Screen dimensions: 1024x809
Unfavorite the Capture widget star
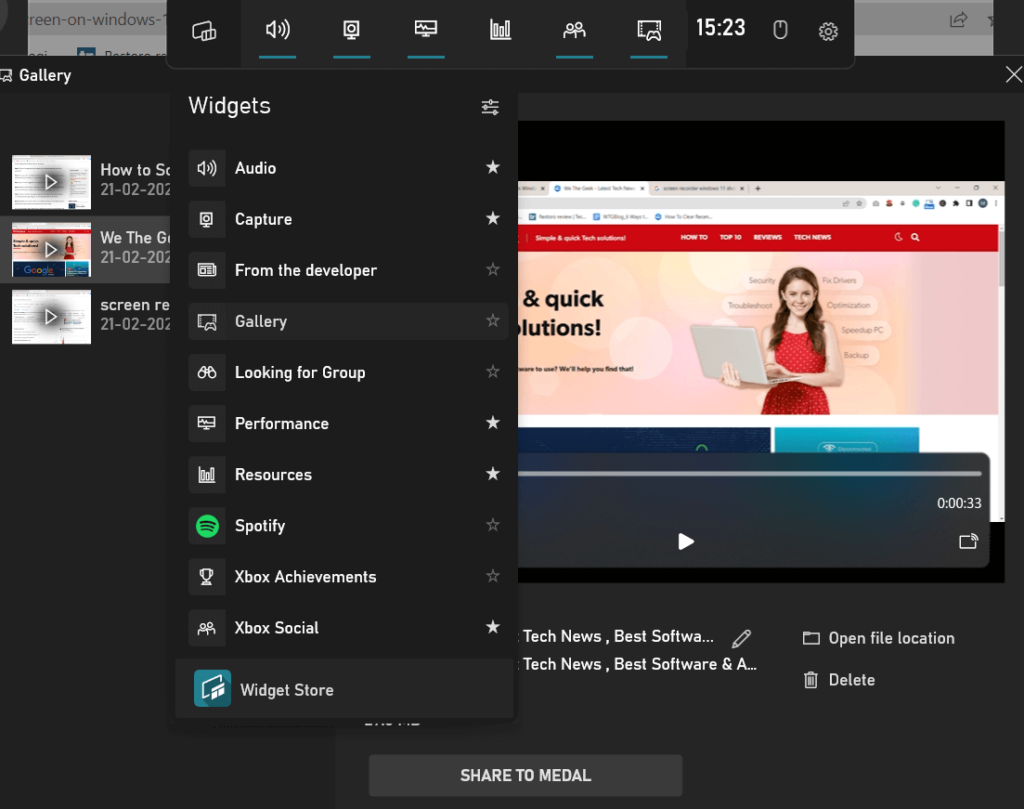coord(492,218)
